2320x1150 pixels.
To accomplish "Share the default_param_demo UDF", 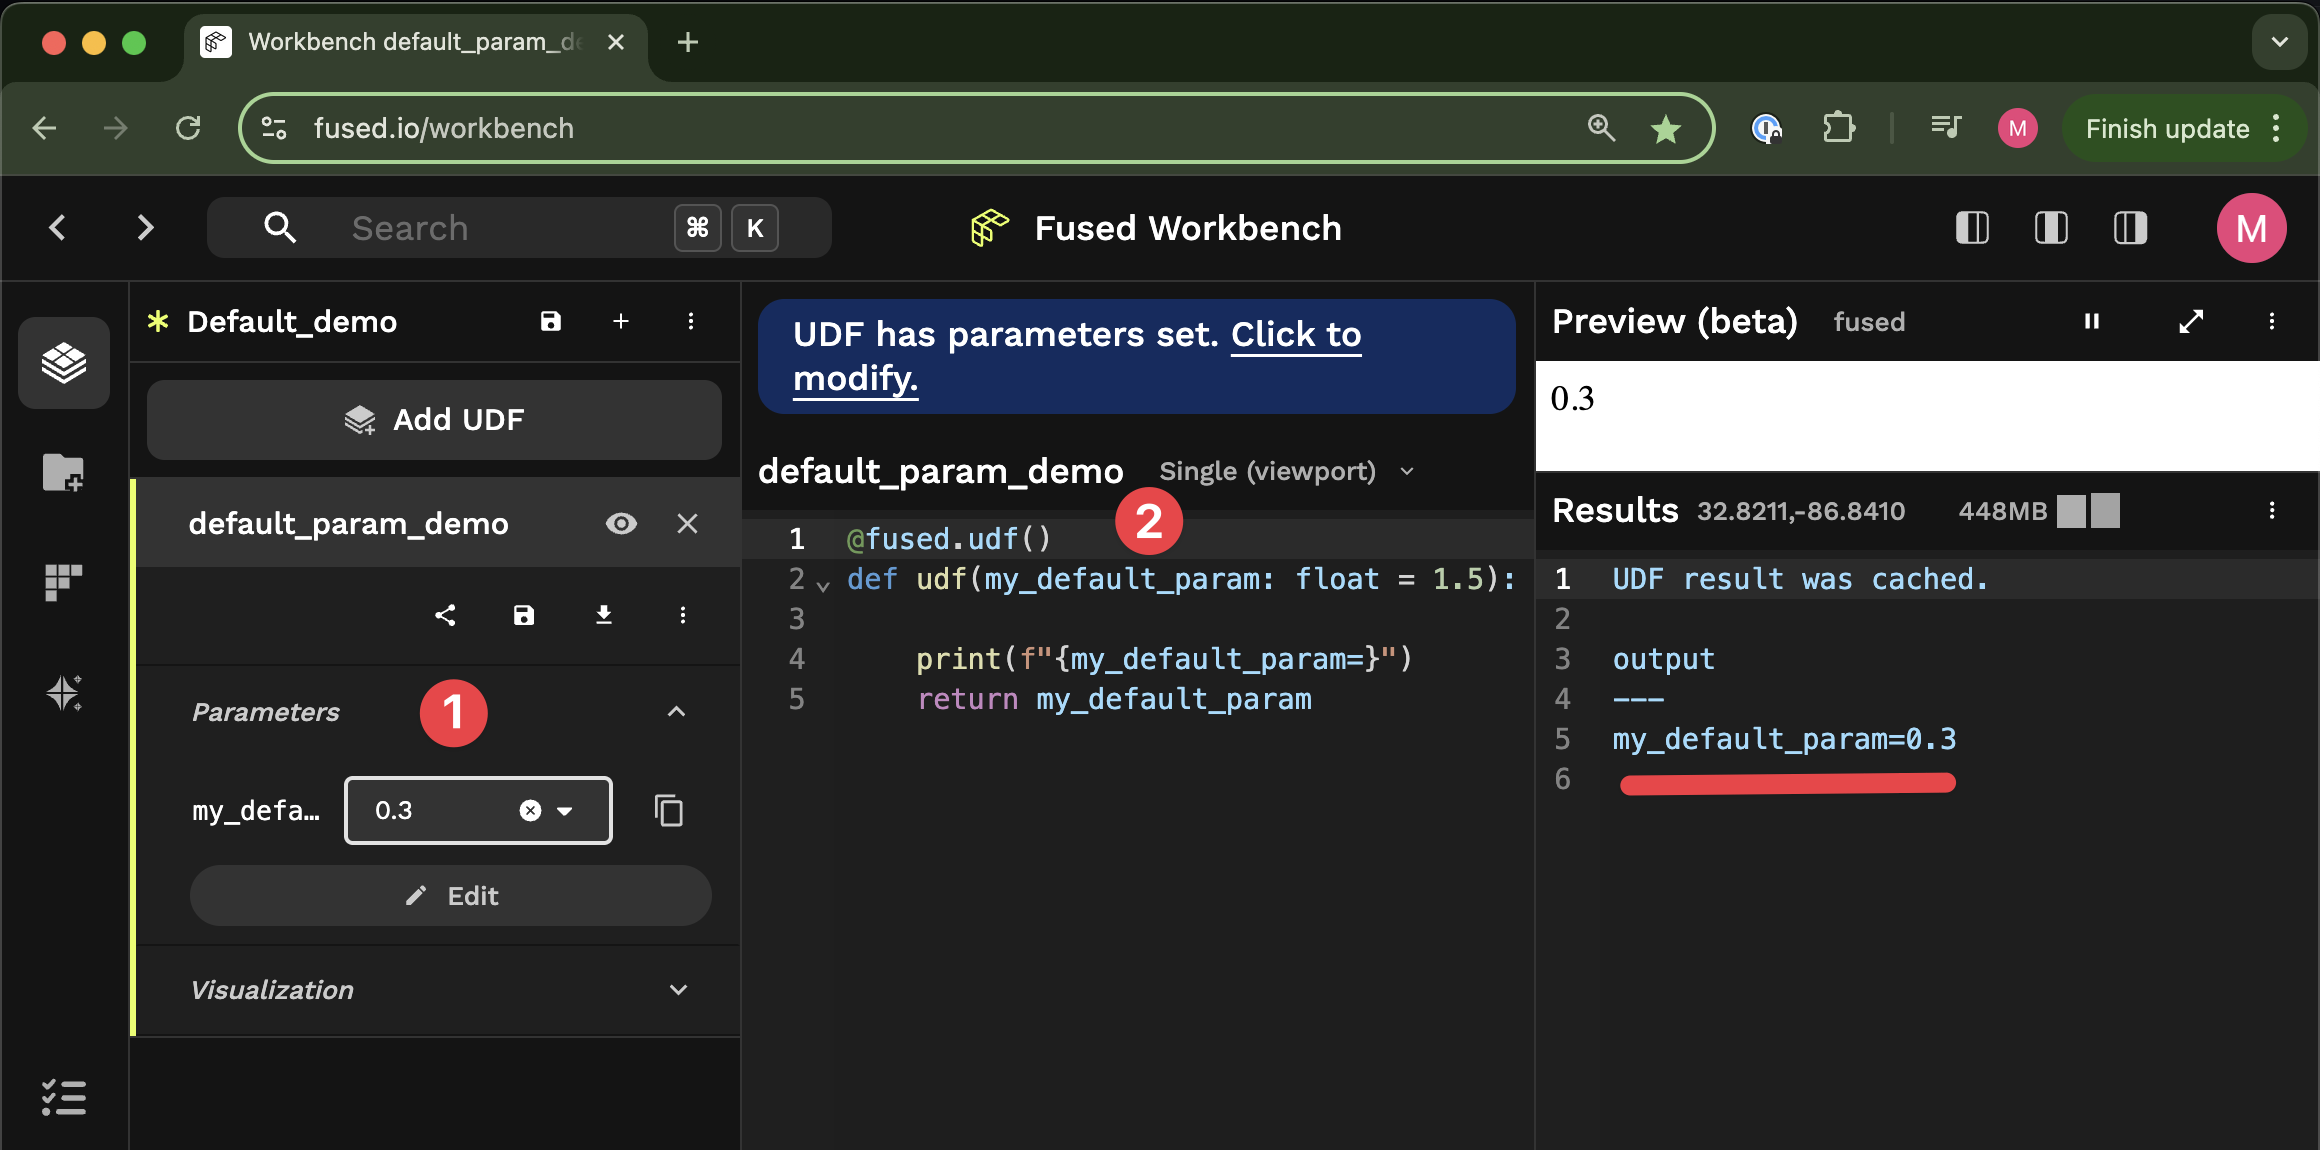I will click(446, 615).
